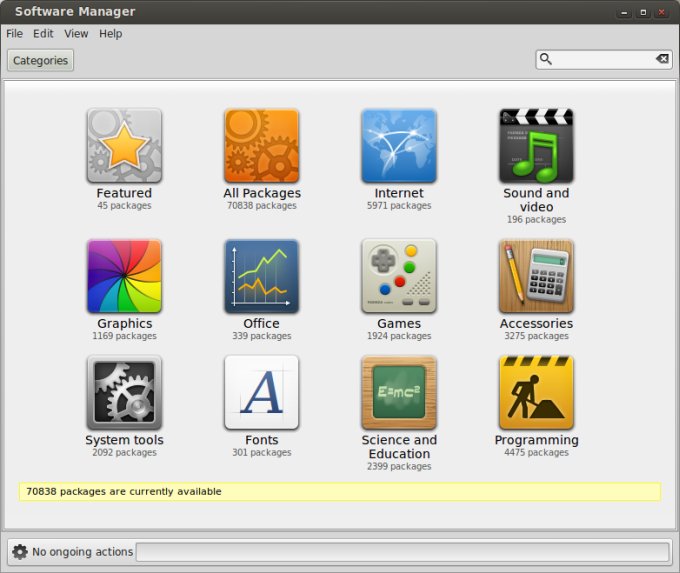This screenshot has width=680, height=573.
Task: Close the Software Manager window
Action: pos(662,13)
